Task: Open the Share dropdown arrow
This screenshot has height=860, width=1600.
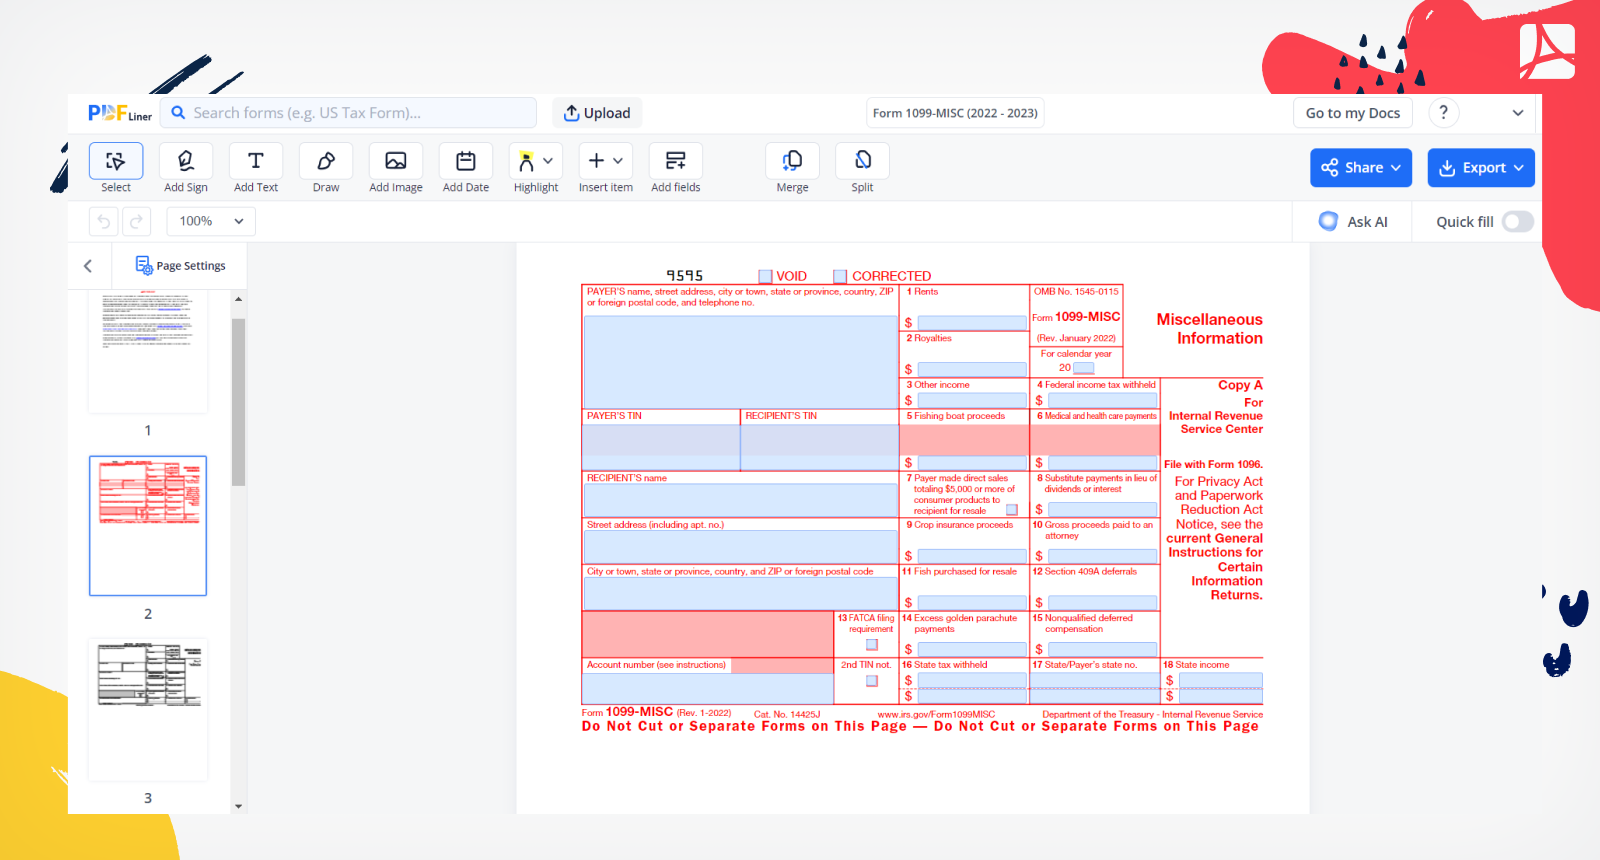Action: pos(1396,168)
